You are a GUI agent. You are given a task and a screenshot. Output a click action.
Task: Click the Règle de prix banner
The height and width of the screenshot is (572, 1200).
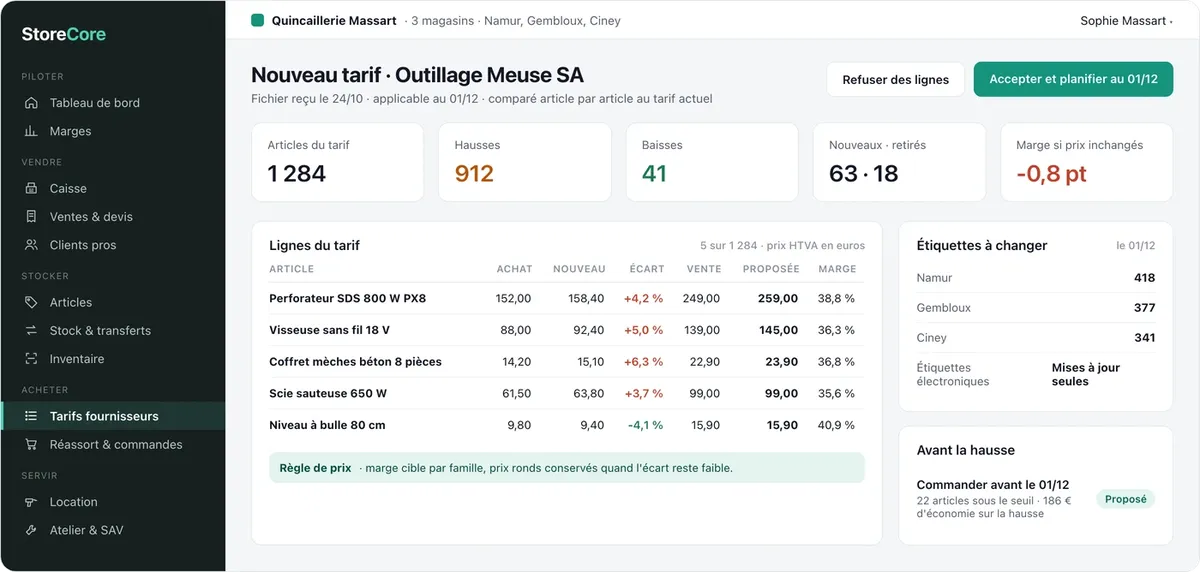[567, 467]
